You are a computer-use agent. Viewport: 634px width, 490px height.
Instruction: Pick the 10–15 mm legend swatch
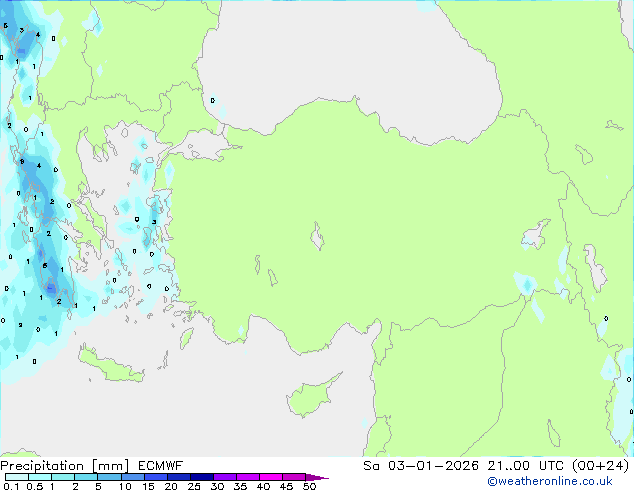[x=132, y=477]
